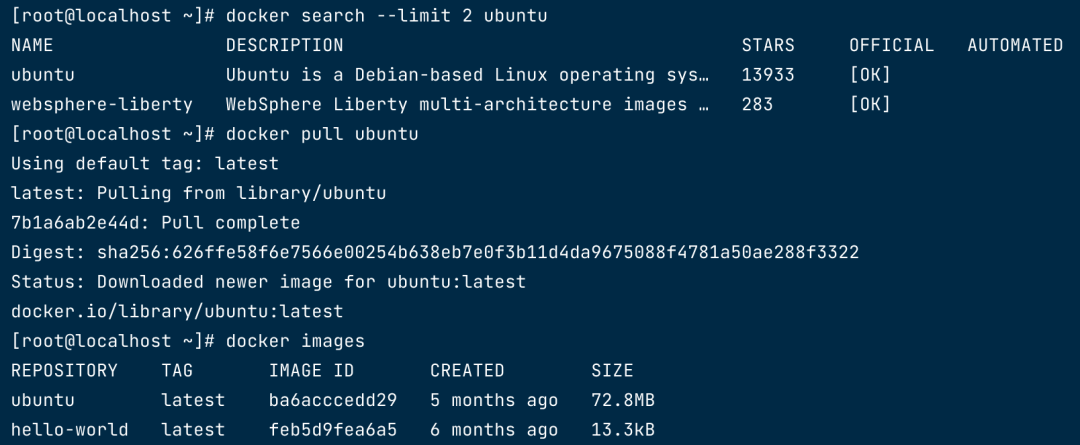Click the DESCRIPTION column header

pyautogui.click(x=284, y=45)
